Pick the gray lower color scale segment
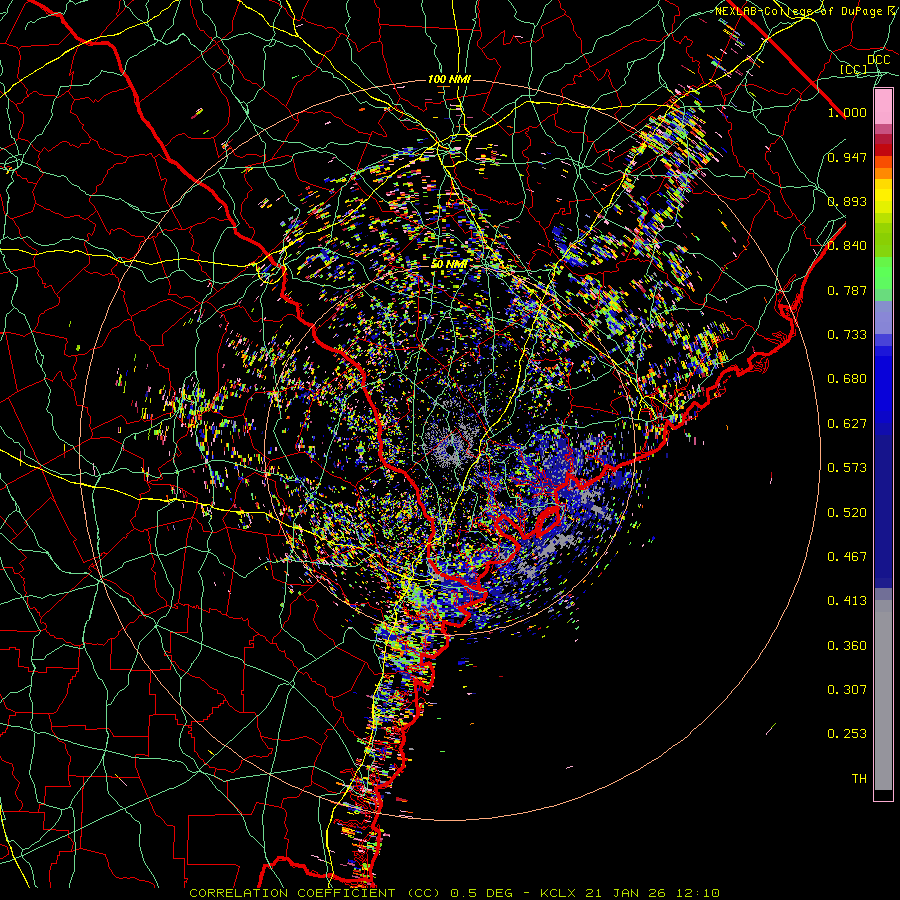 click(883, 695)
